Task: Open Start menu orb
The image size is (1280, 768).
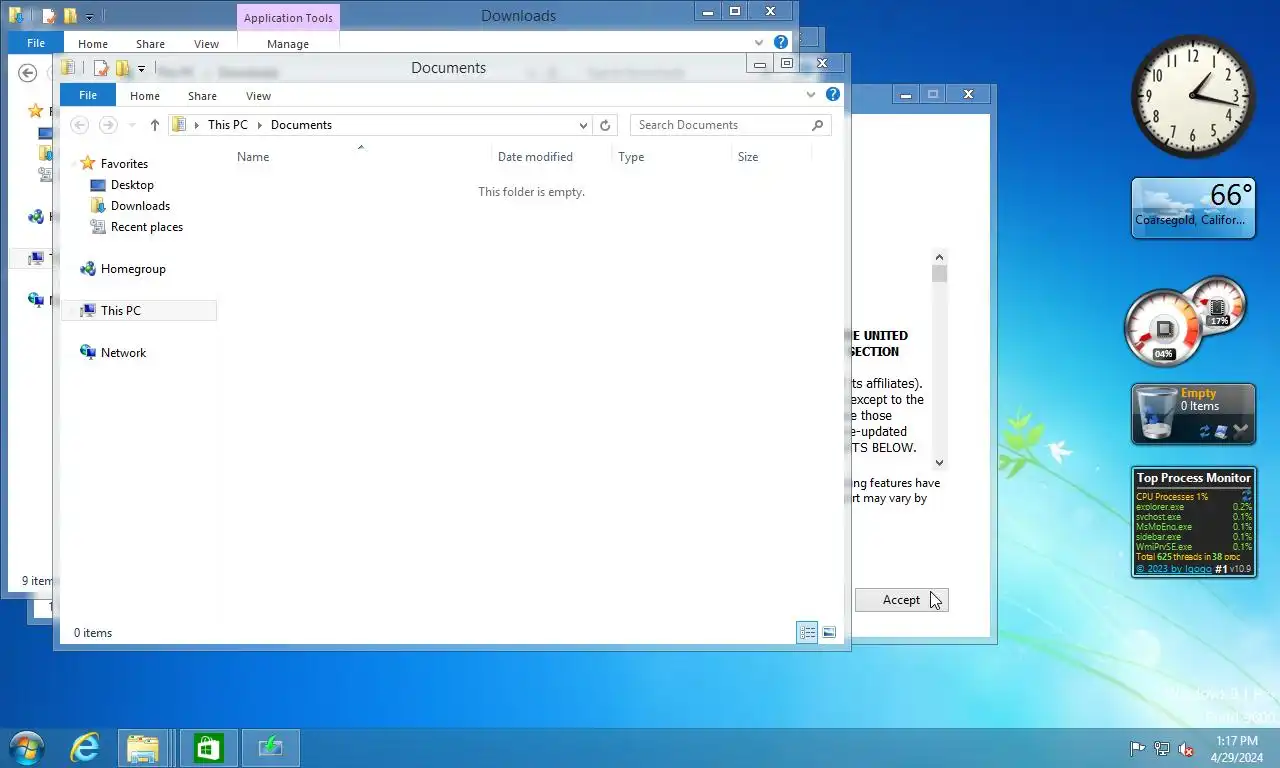Action: point(26,748)
